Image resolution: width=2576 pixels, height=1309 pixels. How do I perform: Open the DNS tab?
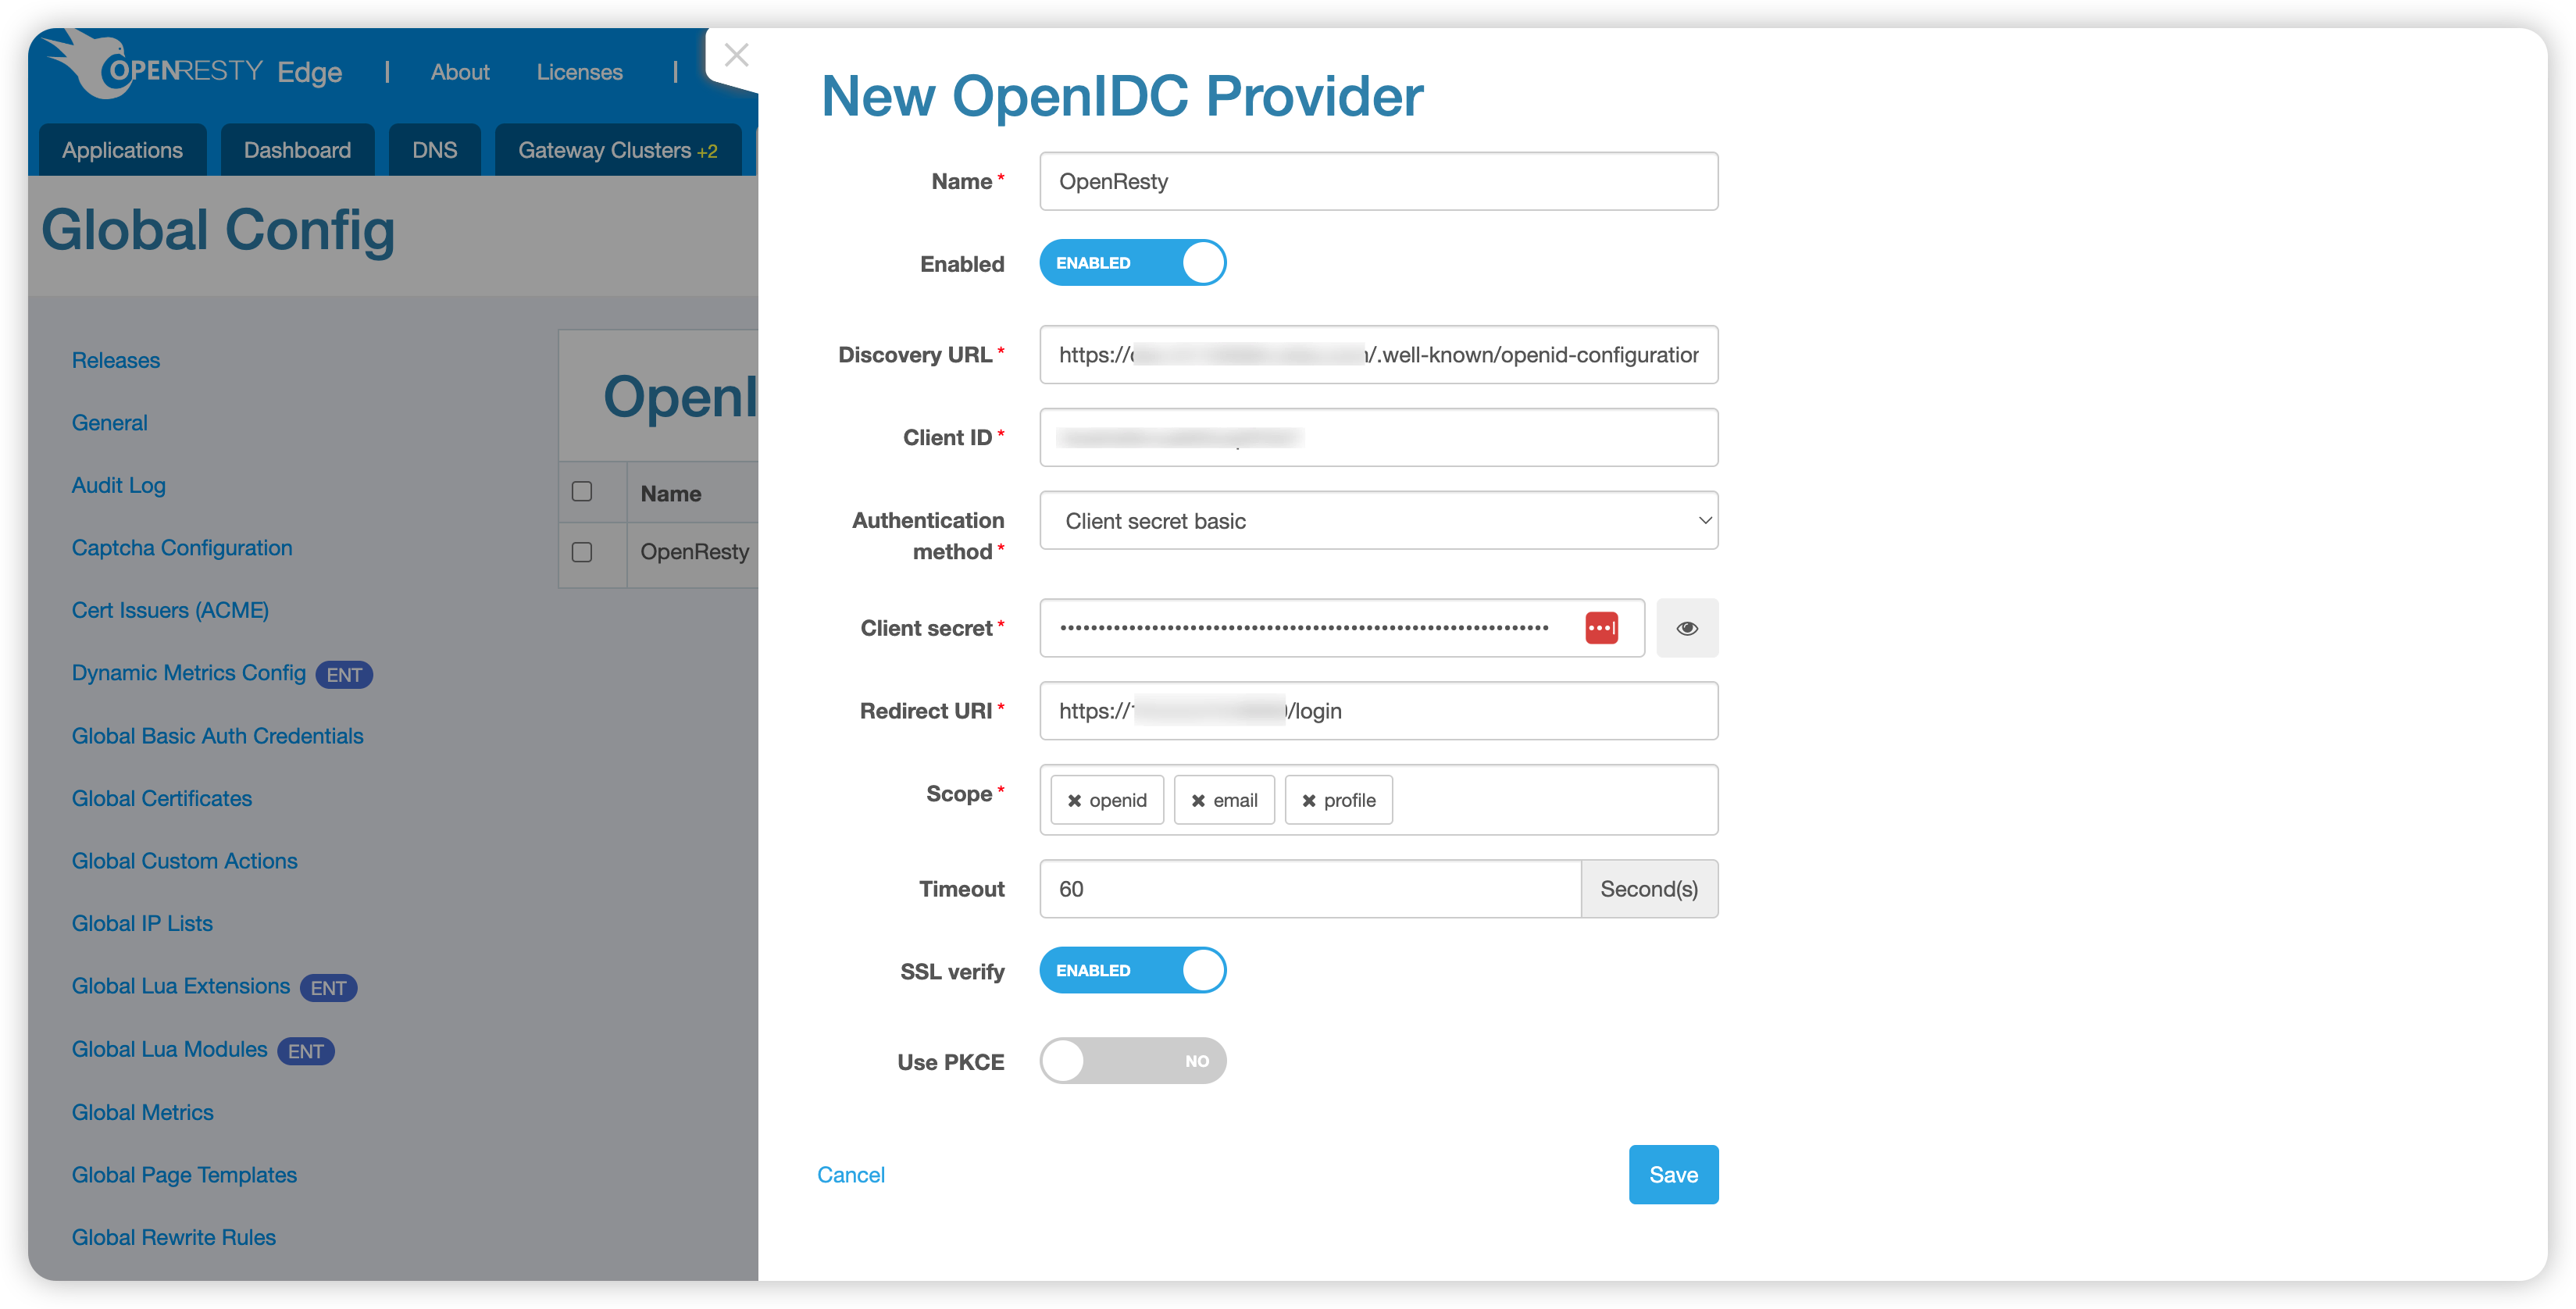pyautogui.click(x=434, y=150)
